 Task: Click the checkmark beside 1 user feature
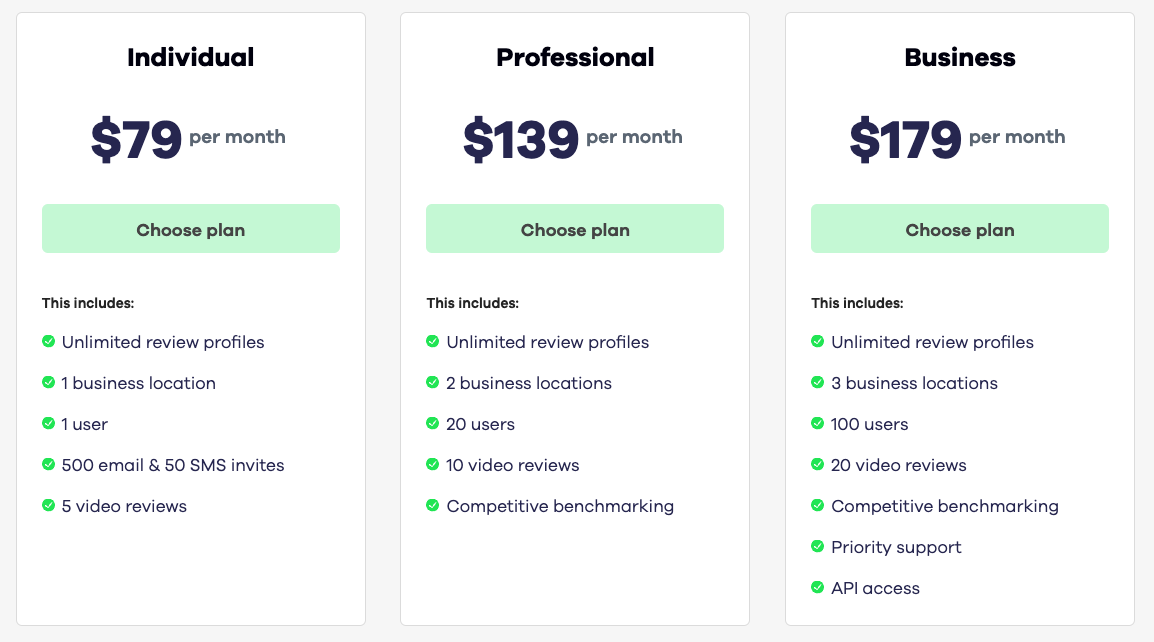(48, 424)
